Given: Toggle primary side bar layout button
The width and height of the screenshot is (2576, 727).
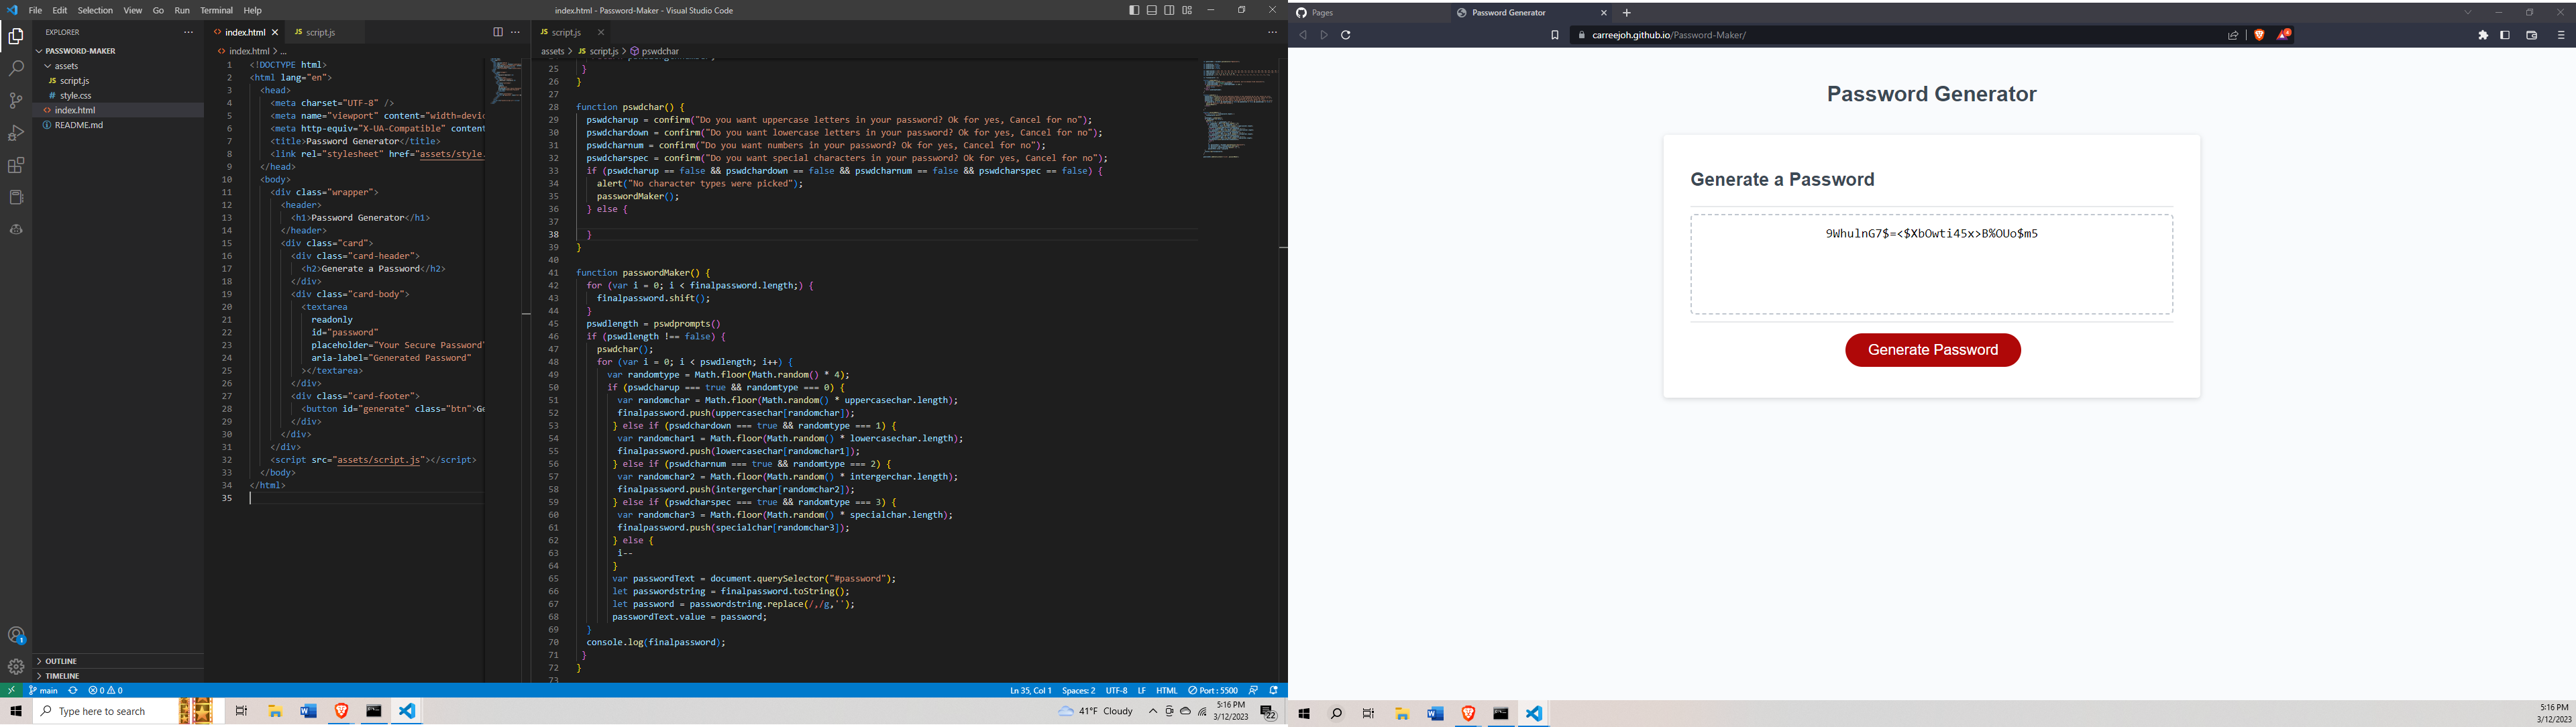Looking at the screenshot, I should [1134, 10].
